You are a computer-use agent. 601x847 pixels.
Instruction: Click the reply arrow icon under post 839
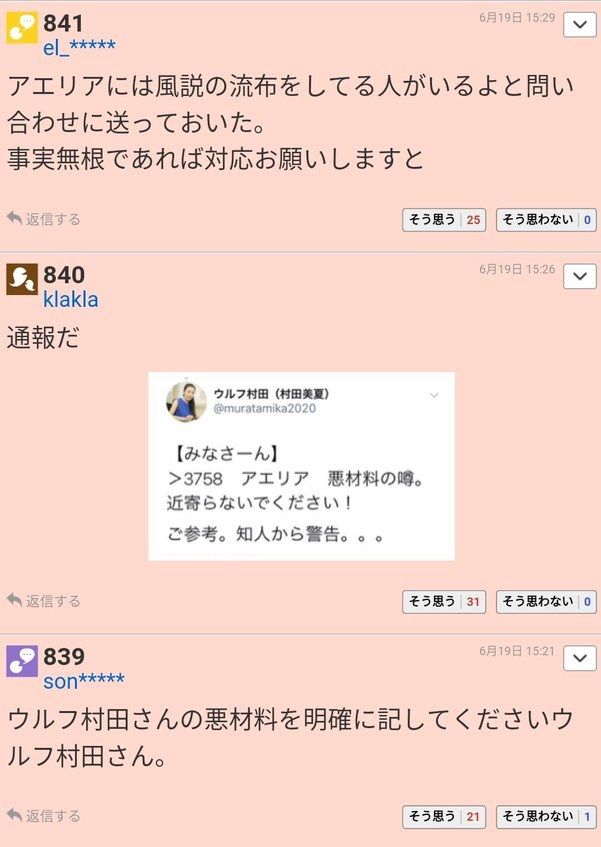(x=15, y=815)
